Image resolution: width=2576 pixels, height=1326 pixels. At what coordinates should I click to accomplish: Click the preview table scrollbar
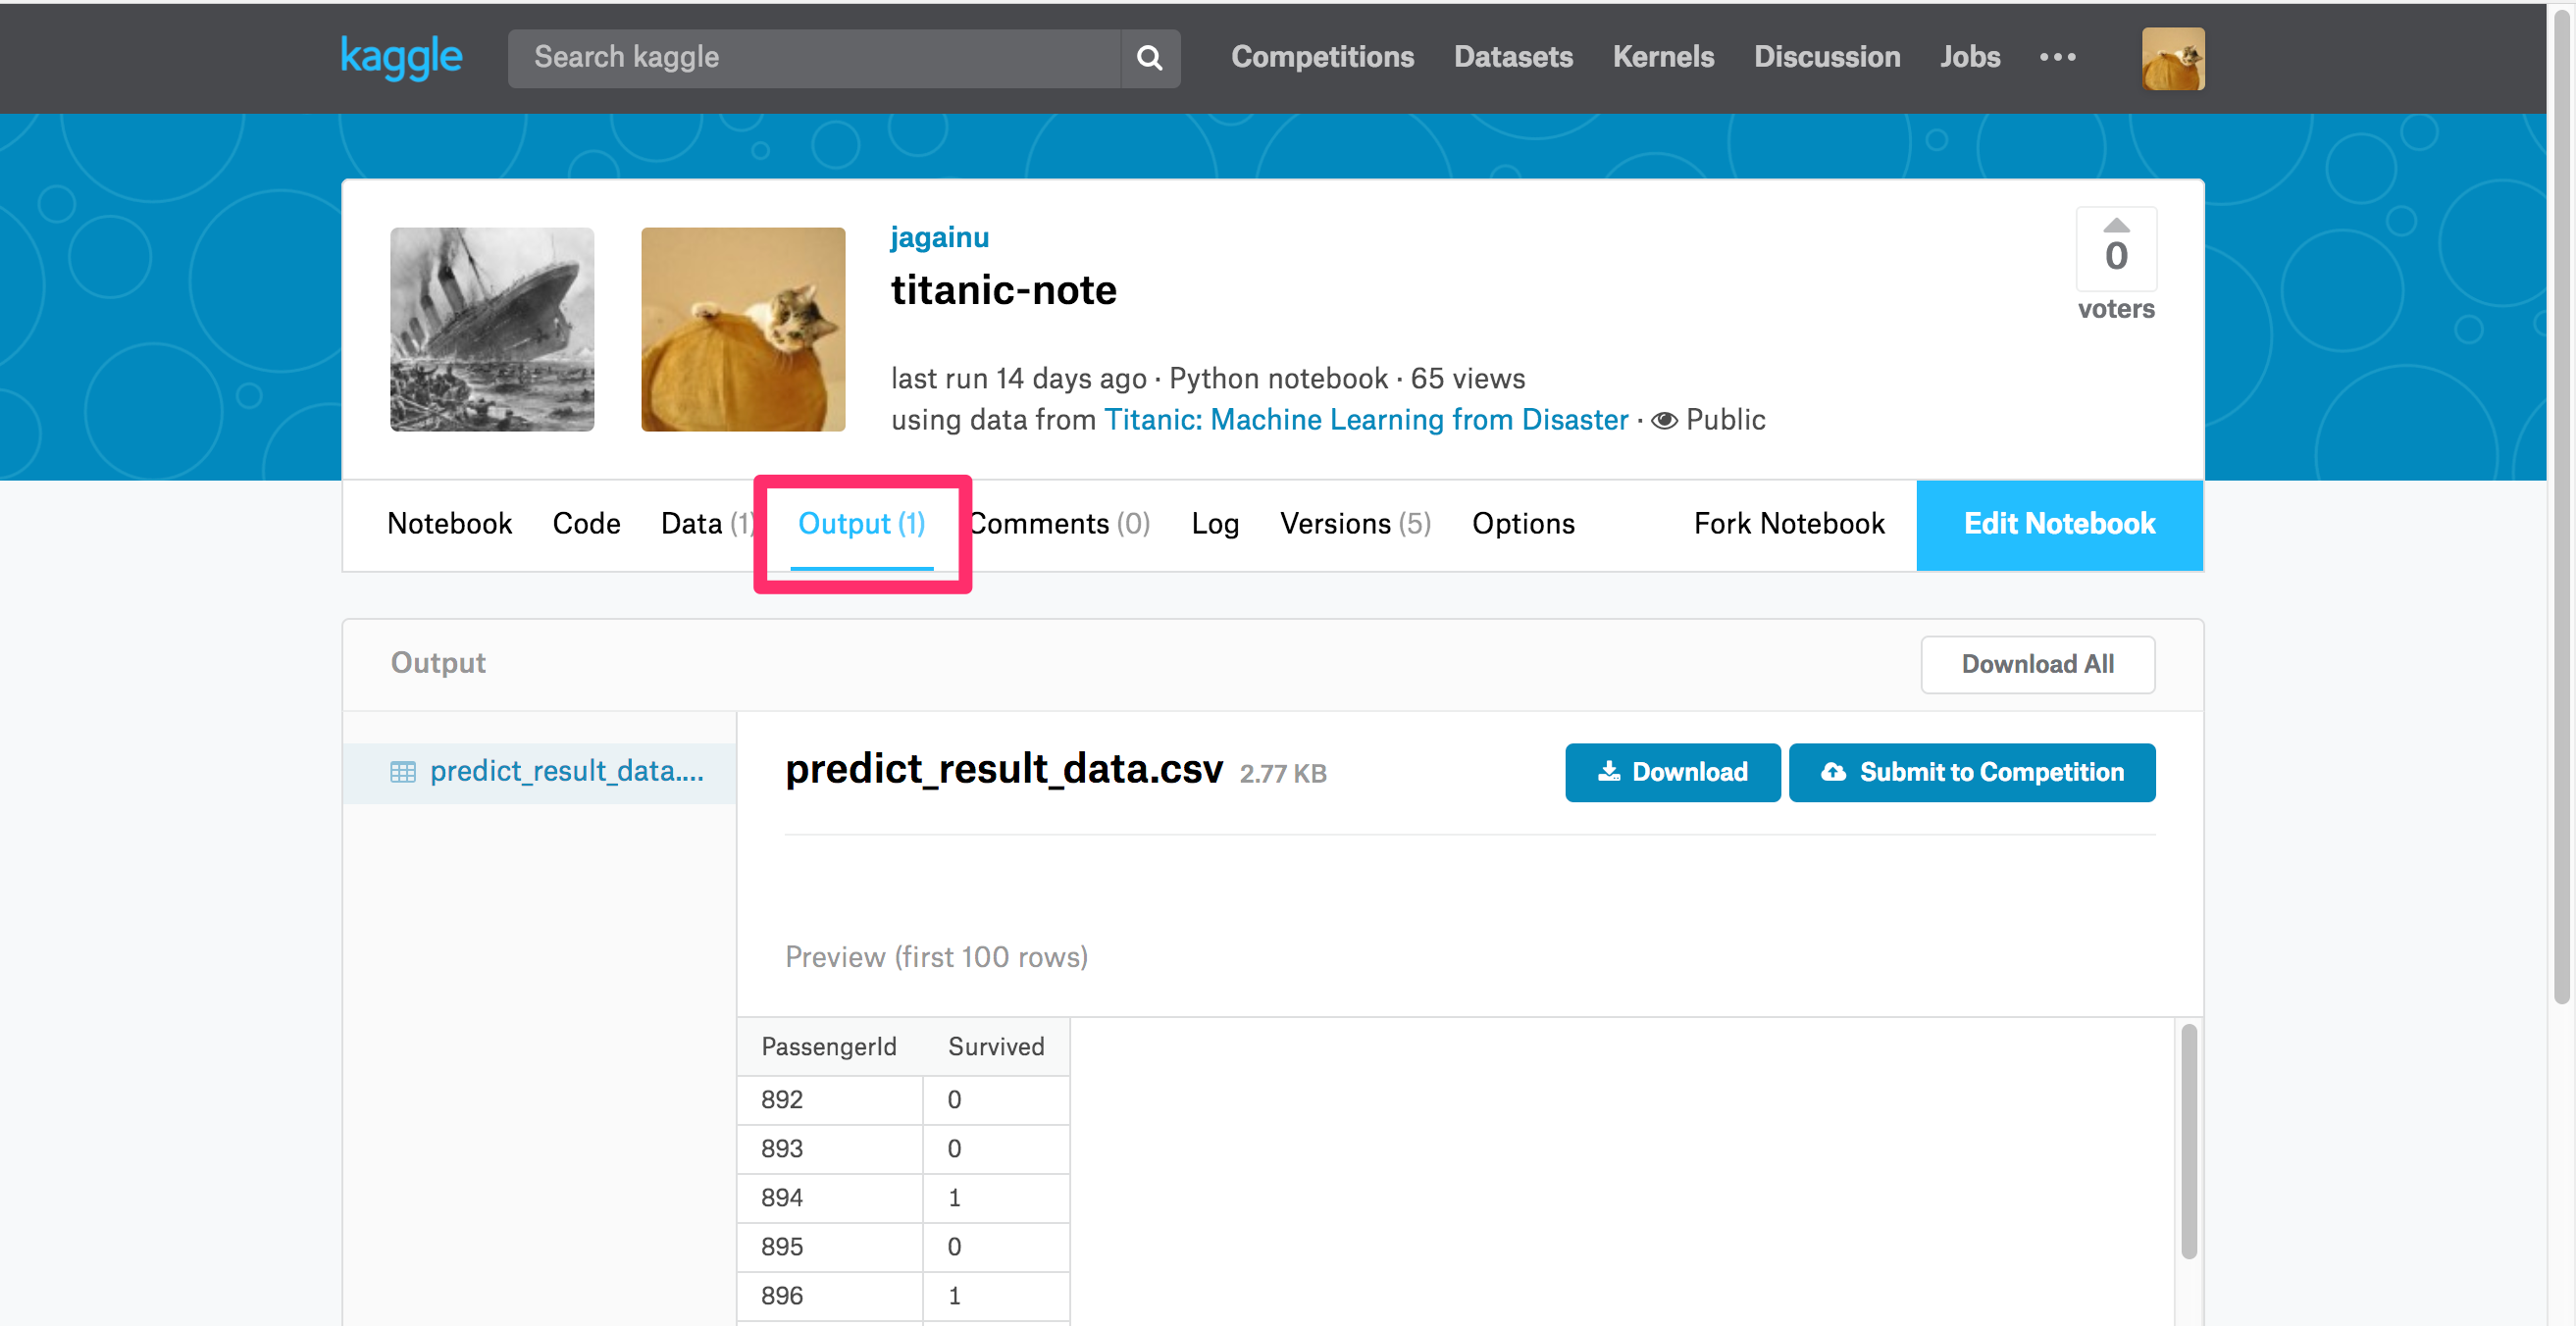[x=2188, y=1140]
